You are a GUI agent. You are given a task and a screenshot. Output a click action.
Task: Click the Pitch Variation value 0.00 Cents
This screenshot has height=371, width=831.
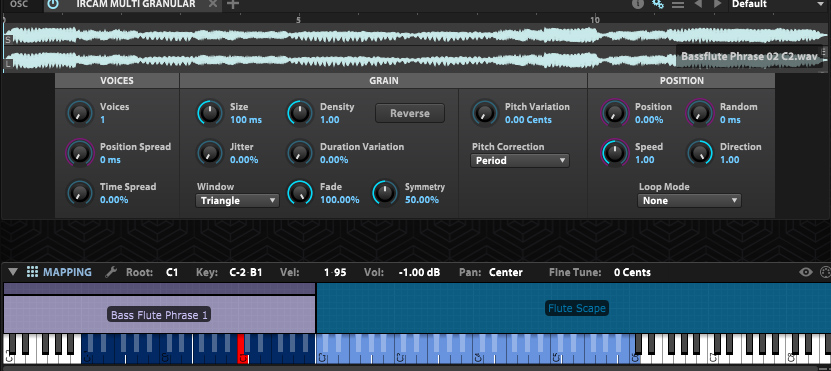point(528,120)
